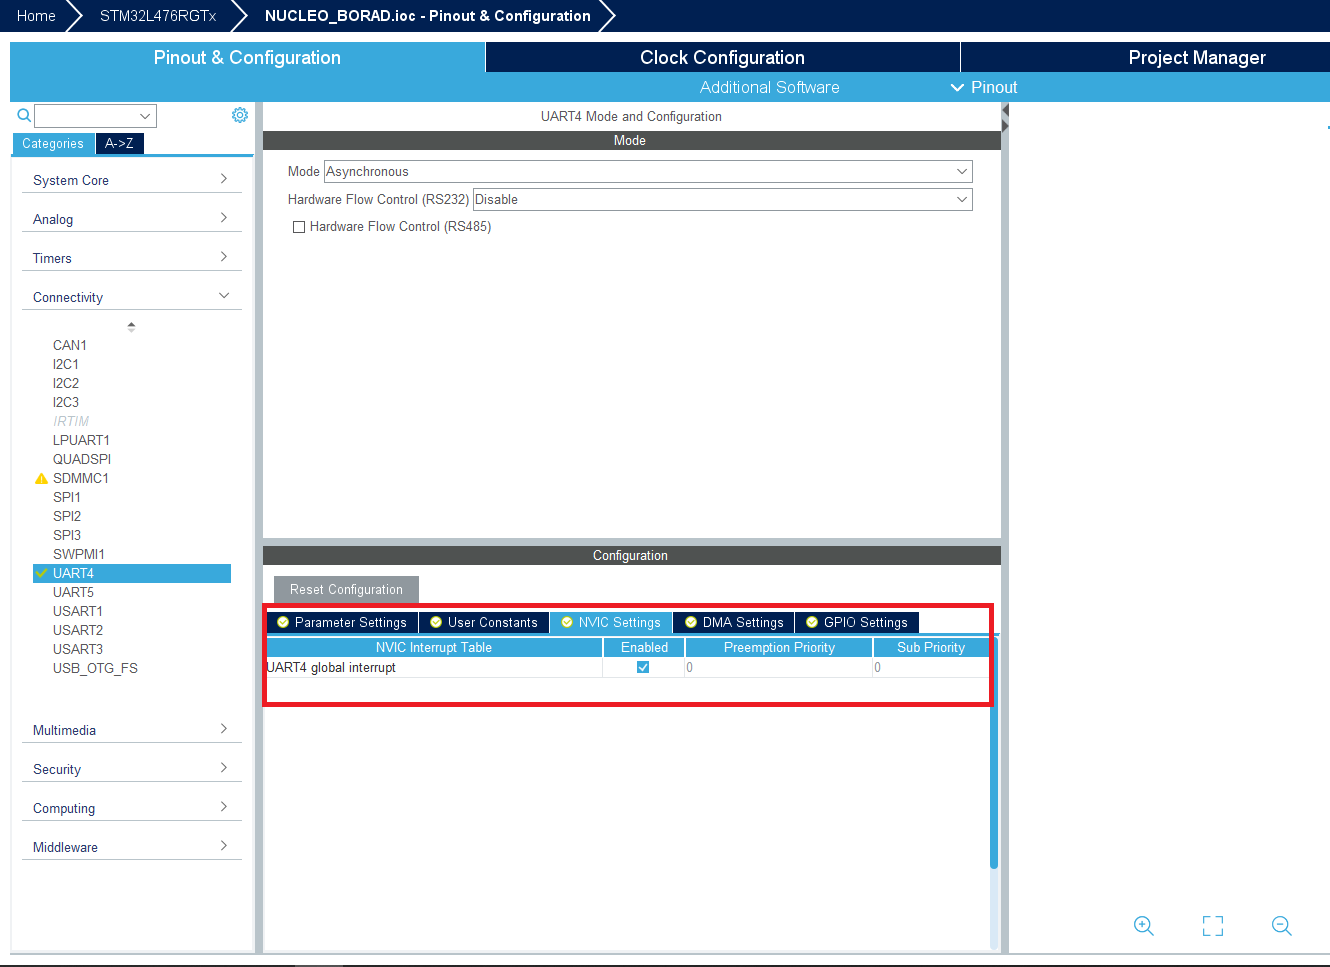Expand the Computing category

coord(131,808)
